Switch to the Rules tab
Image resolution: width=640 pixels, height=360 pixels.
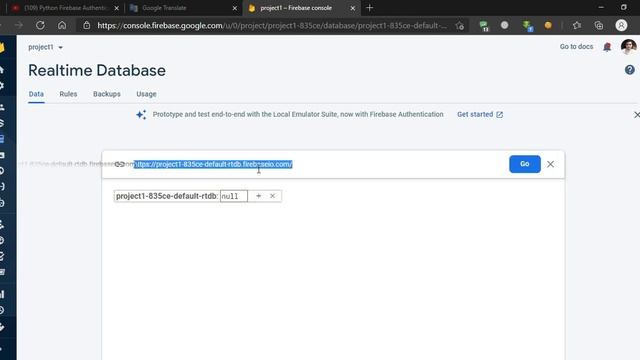[68, 94]
